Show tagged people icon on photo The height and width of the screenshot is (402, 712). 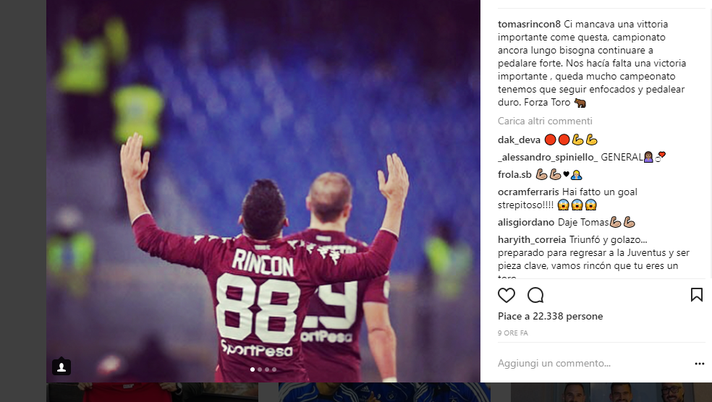pyautogui.click(x=61, y=367)
